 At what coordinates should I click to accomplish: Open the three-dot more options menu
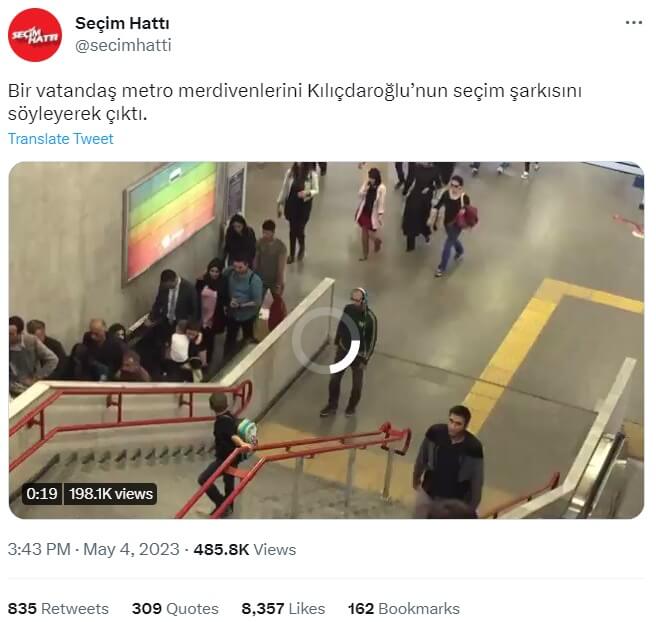(634, 23)
